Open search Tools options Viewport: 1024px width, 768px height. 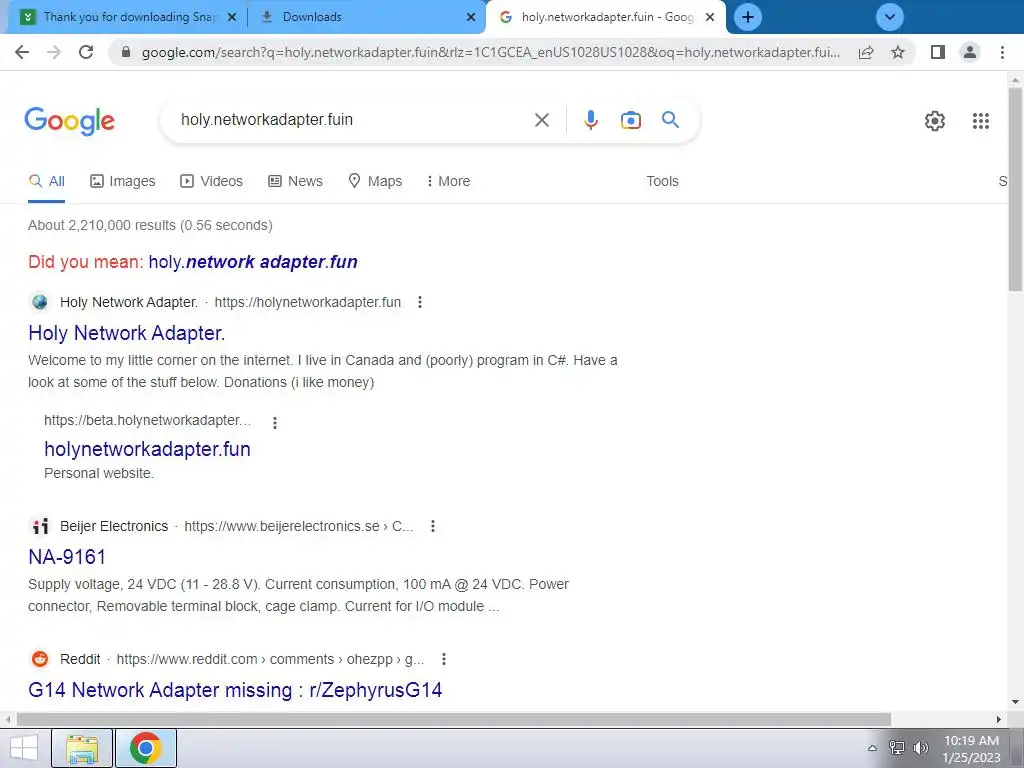point(662,182)
